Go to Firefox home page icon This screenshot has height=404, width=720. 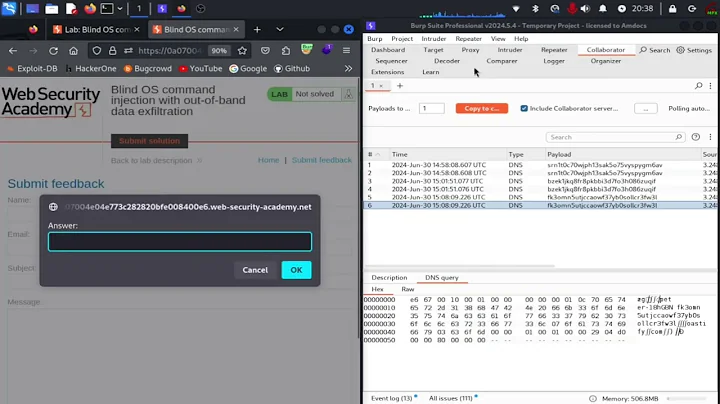click(x=73, y=50)
